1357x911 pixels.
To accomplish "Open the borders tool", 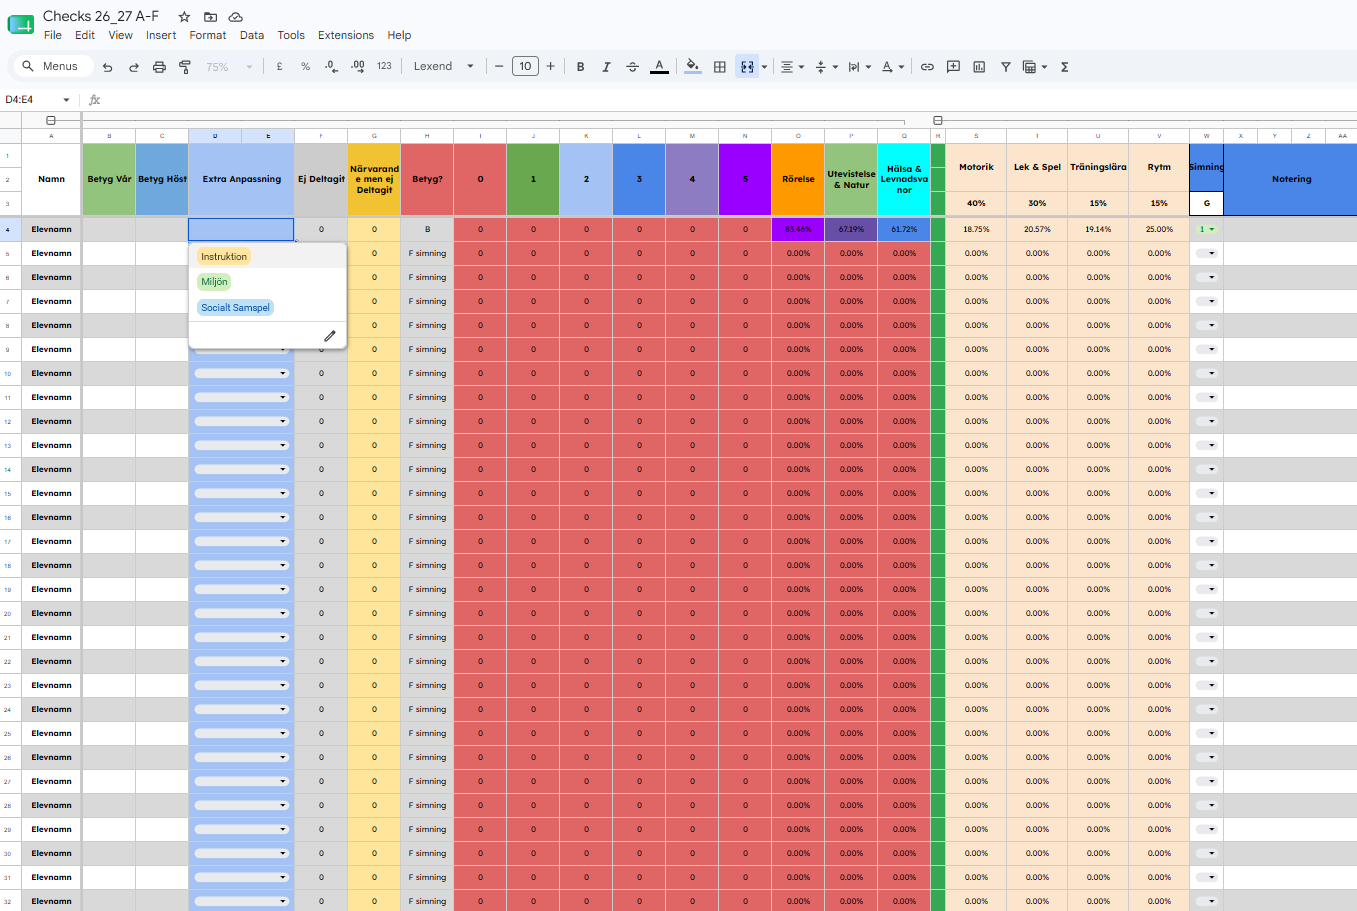I will coord(720,67).
